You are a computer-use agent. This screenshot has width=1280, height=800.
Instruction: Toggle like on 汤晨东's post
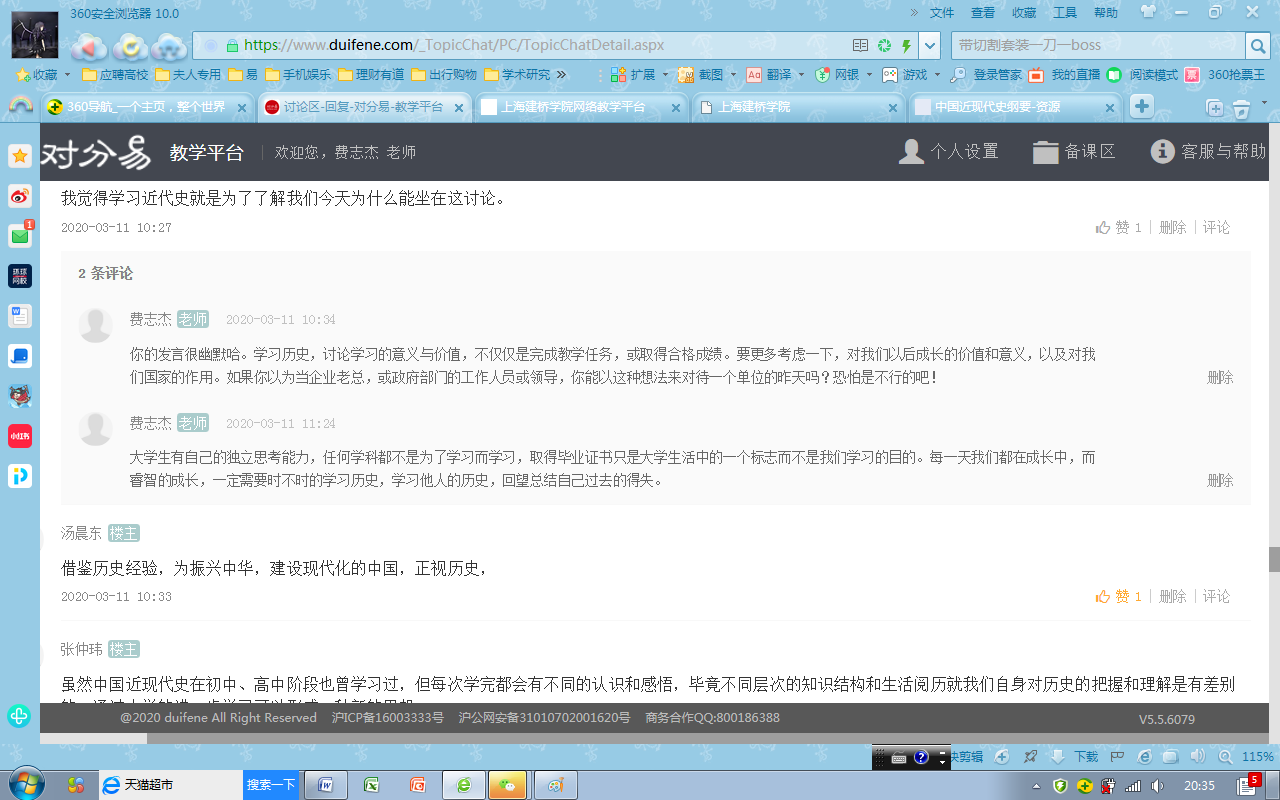pyautogui.click(x=1118, y=596)
